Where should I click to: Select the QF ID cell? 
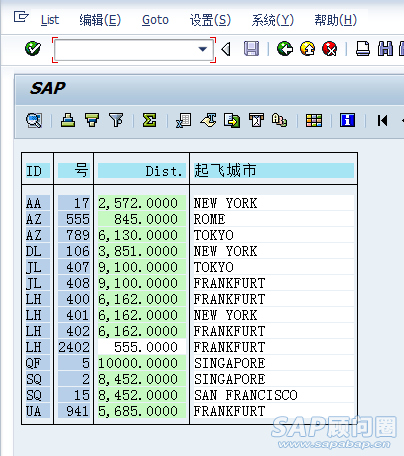(38, 363)
